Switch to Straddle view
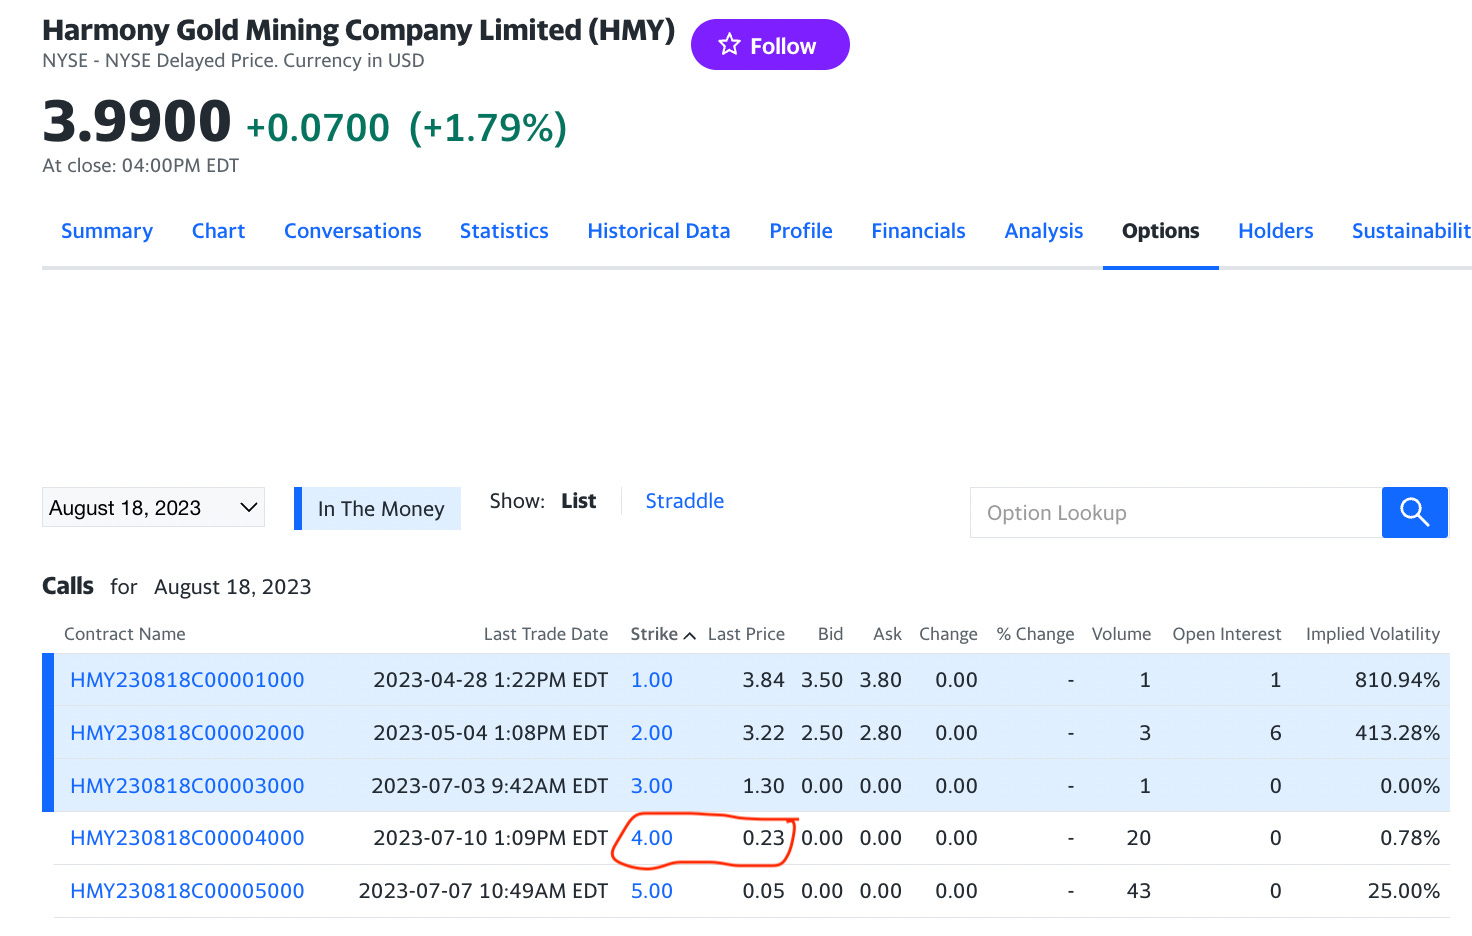The width and height of the screenshot is (1472, 936). coord(685,501)
